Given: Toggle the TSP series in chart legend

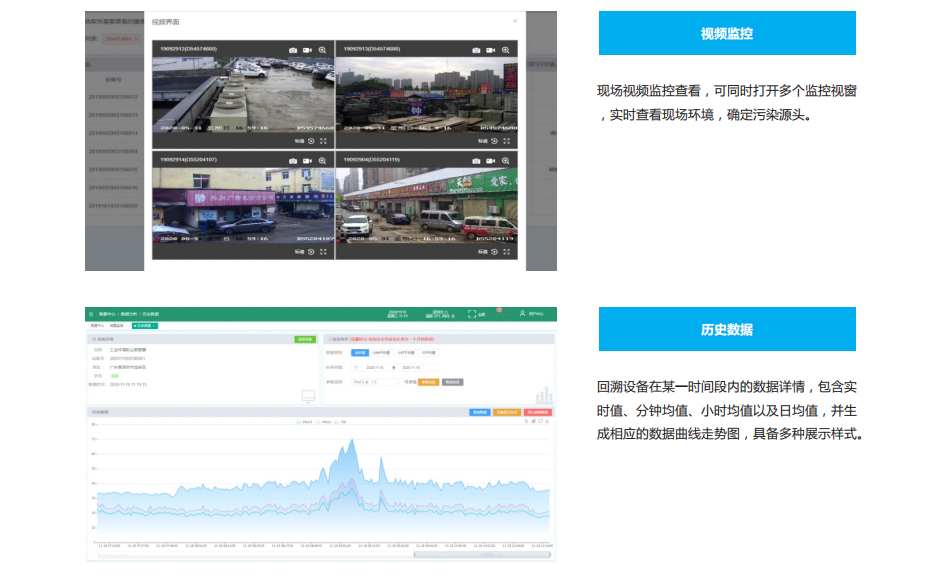Looking at the screenshot, I should pos(341,422).
